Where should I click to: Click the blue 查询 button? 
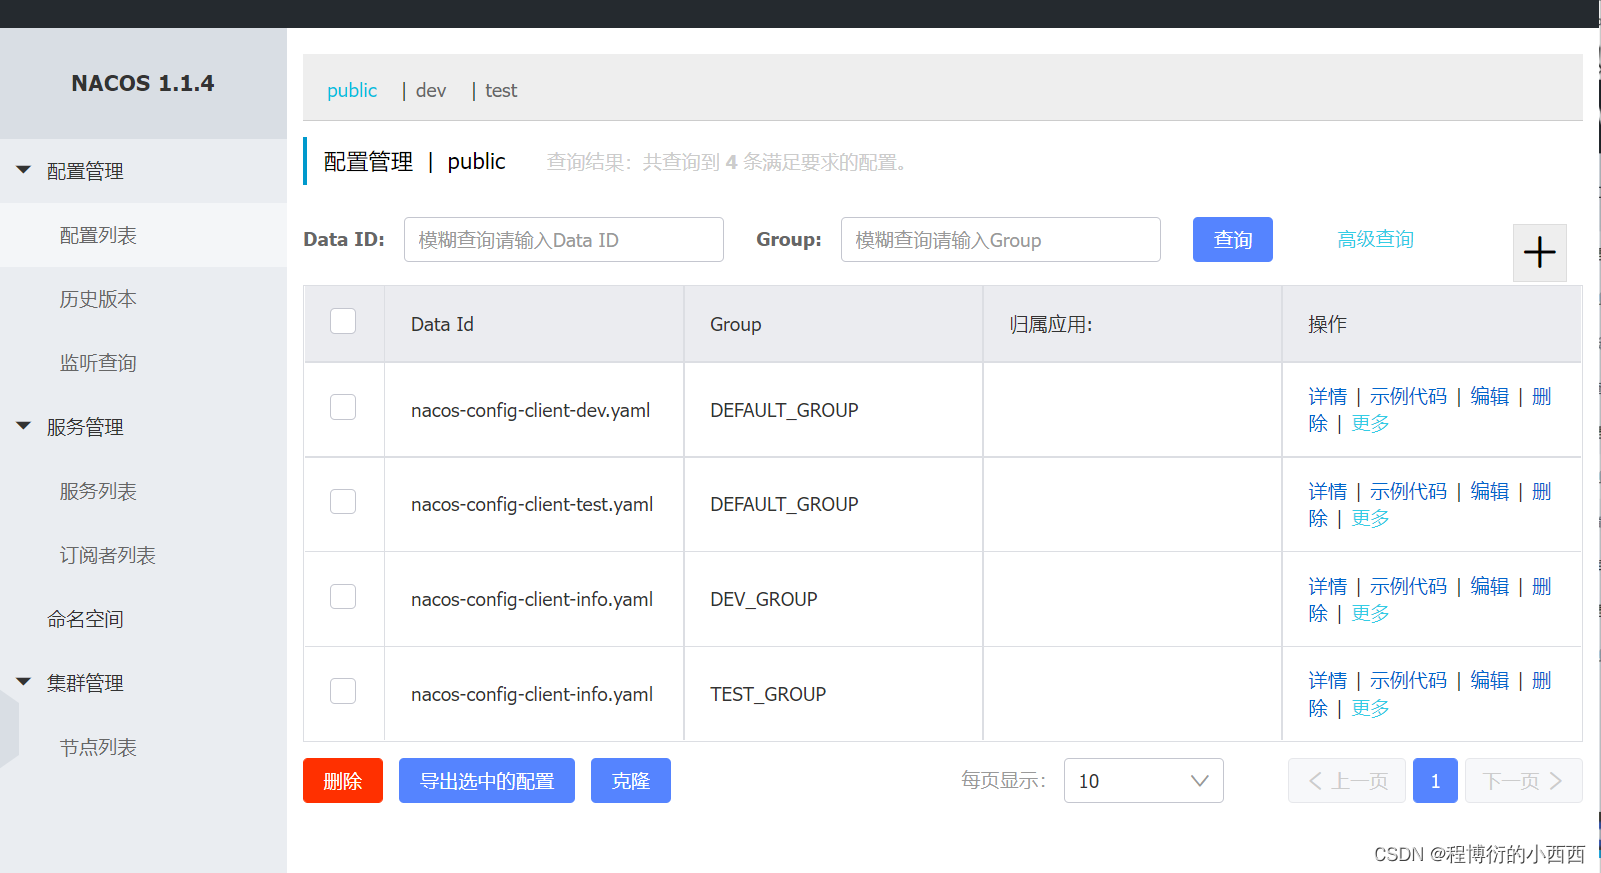coord(1232,240)
